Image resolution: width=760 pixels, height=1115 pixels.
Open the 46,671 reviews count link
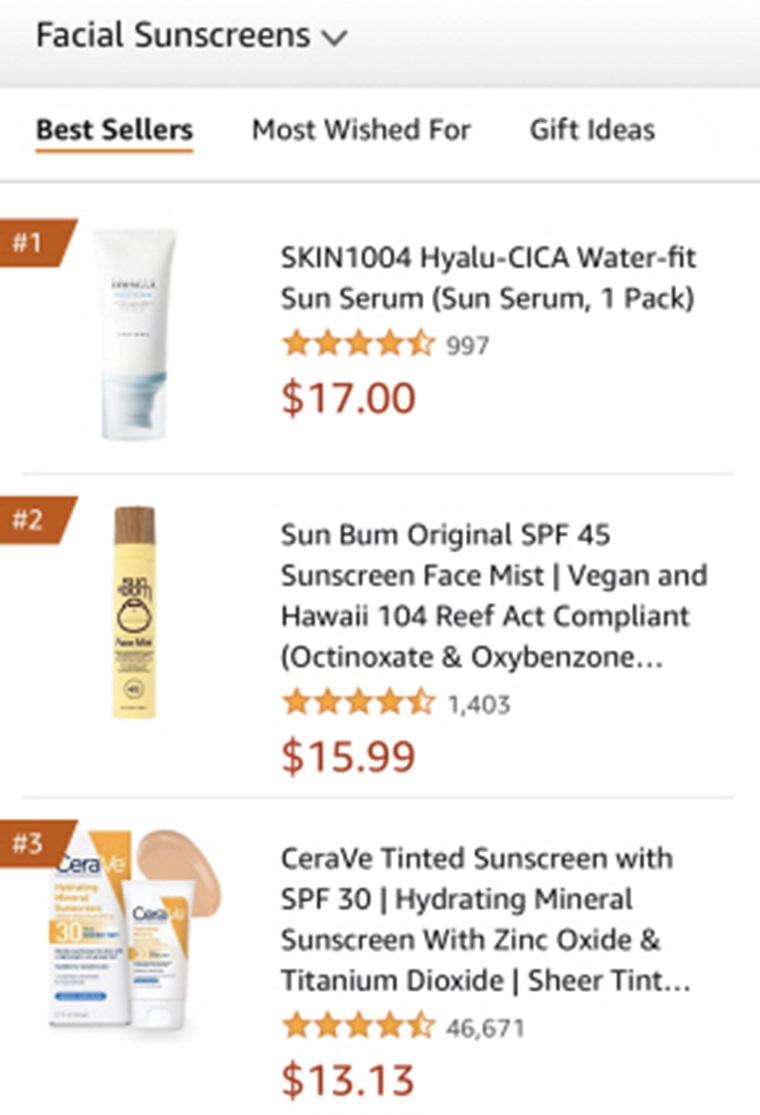485,1028
